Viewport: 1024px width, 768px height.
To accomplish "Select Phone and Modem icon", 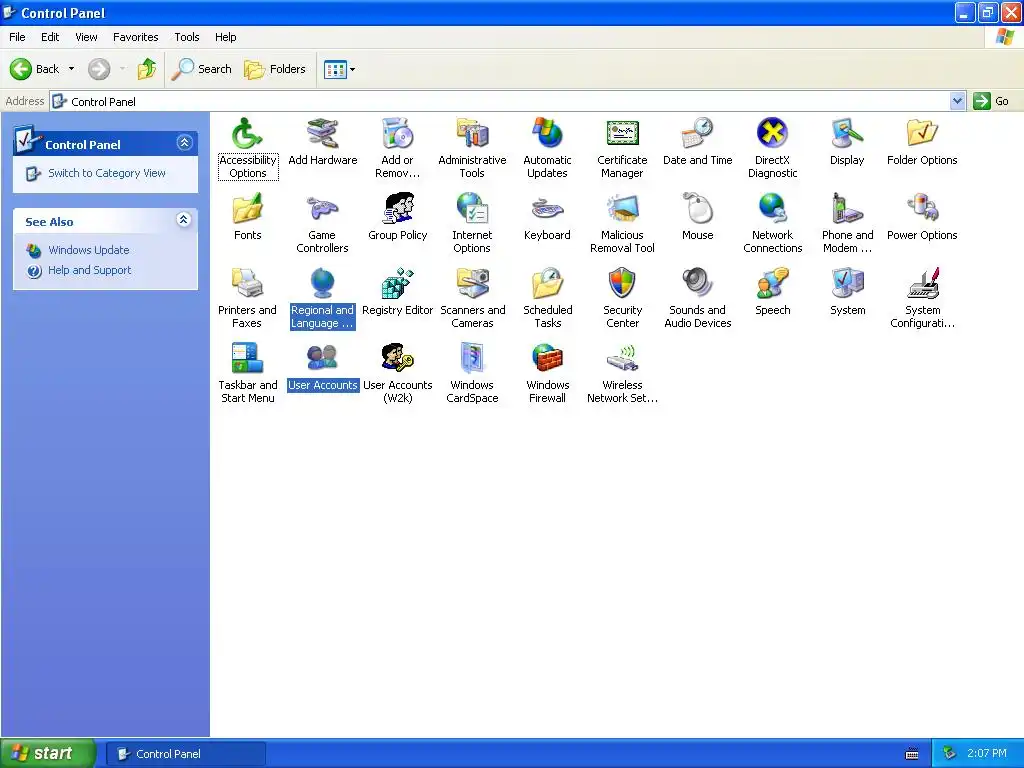I will [847, 209].
